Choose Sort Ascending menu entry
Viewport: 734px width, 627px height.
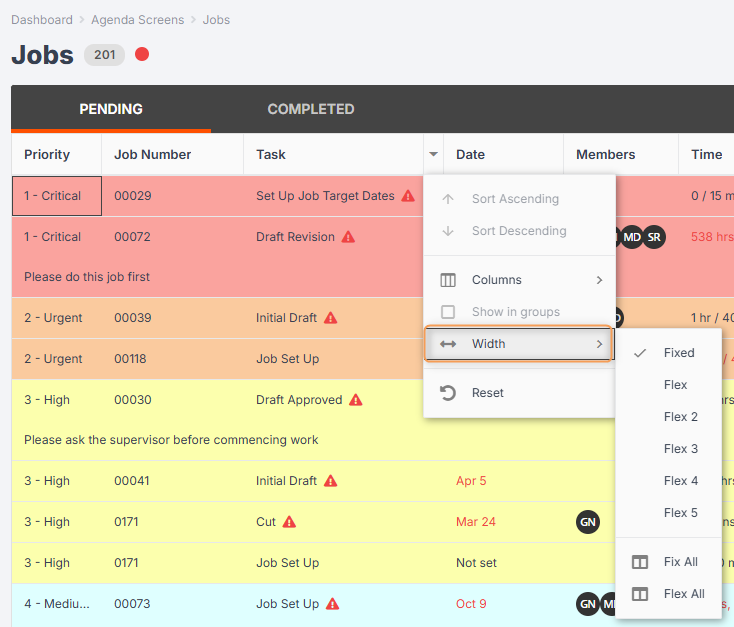click(x=519, y=199)
